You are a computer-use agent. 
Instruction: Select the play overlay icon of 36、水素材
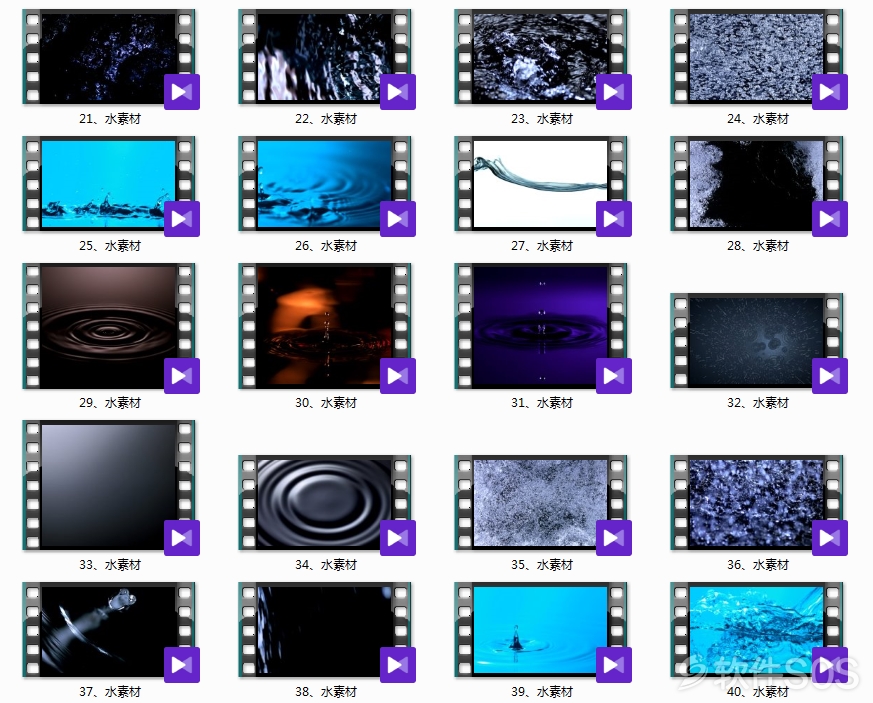coord(830,538)
